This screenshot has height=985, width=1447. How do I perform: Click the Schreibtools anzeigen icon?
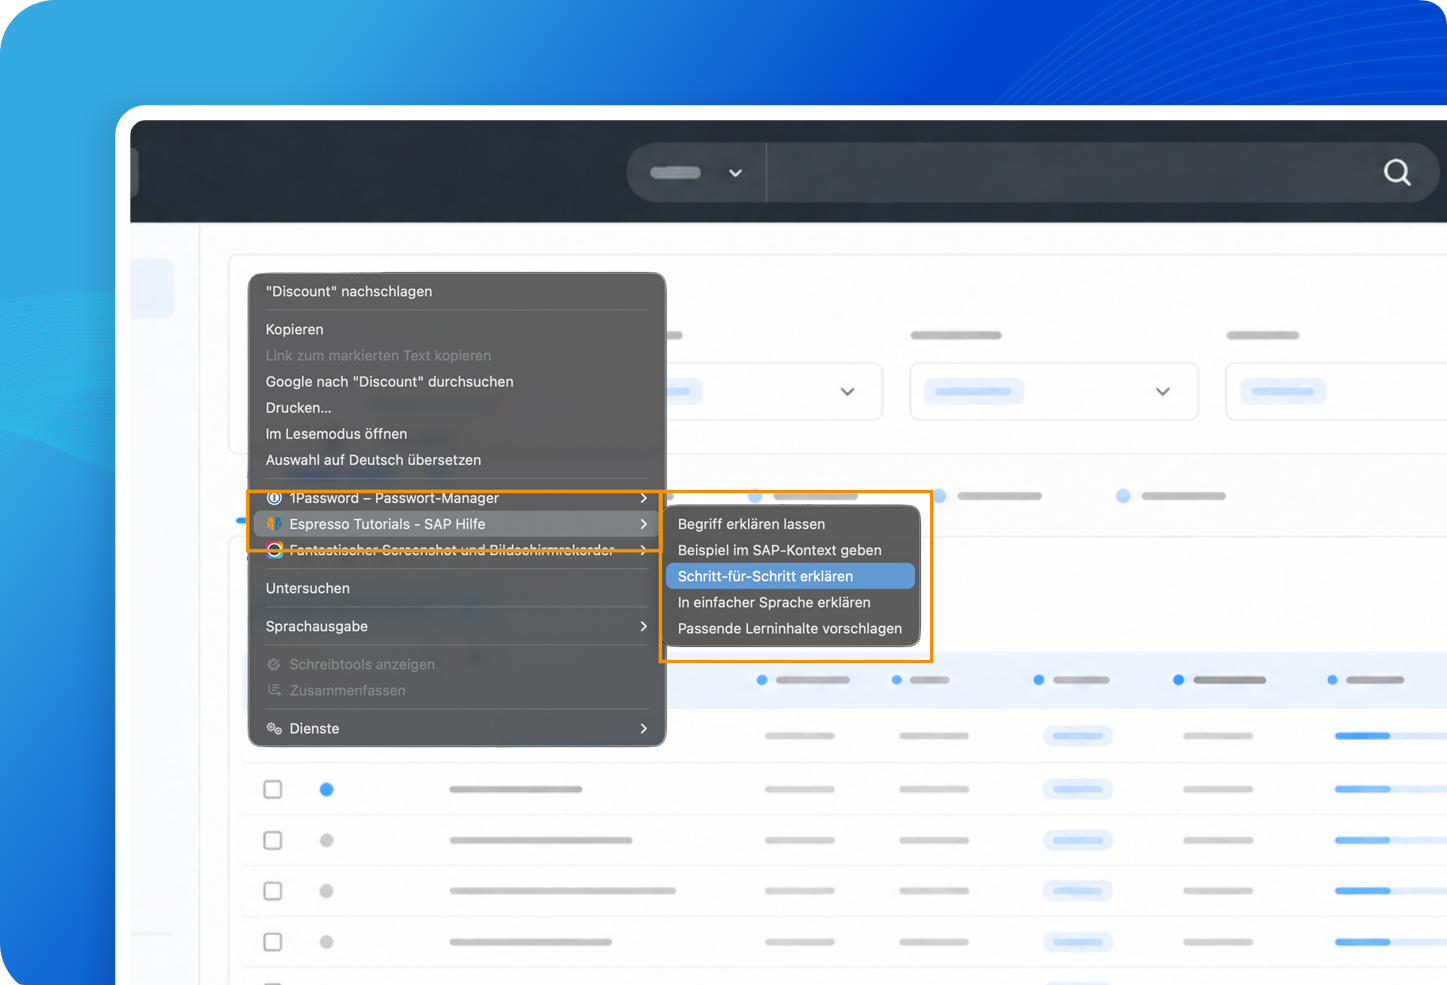(274, 665)
